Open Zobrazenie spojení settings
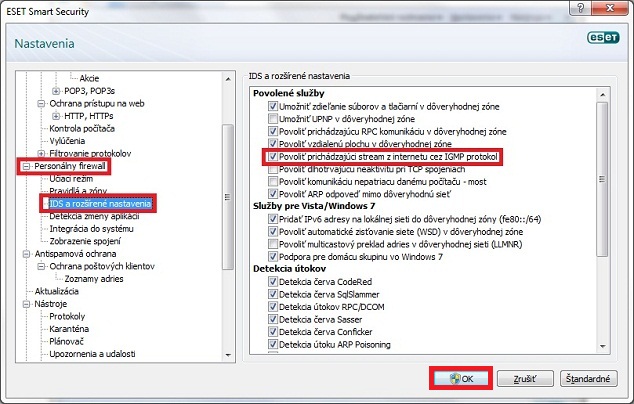The width and height of the screenshot is (634, 404). (x=85, y=241)
